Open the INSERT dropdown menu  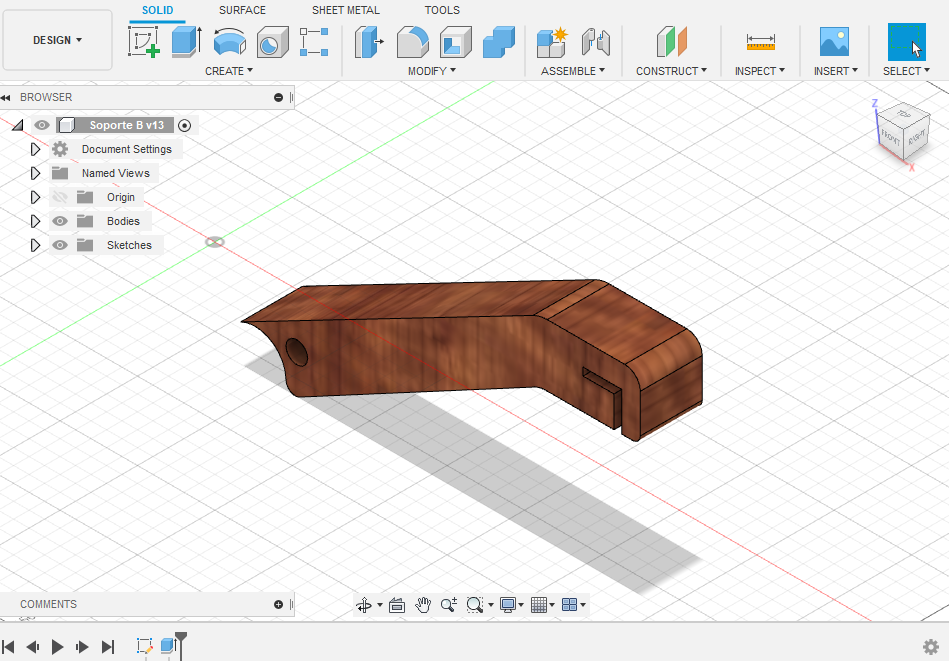tap(835, 71)
